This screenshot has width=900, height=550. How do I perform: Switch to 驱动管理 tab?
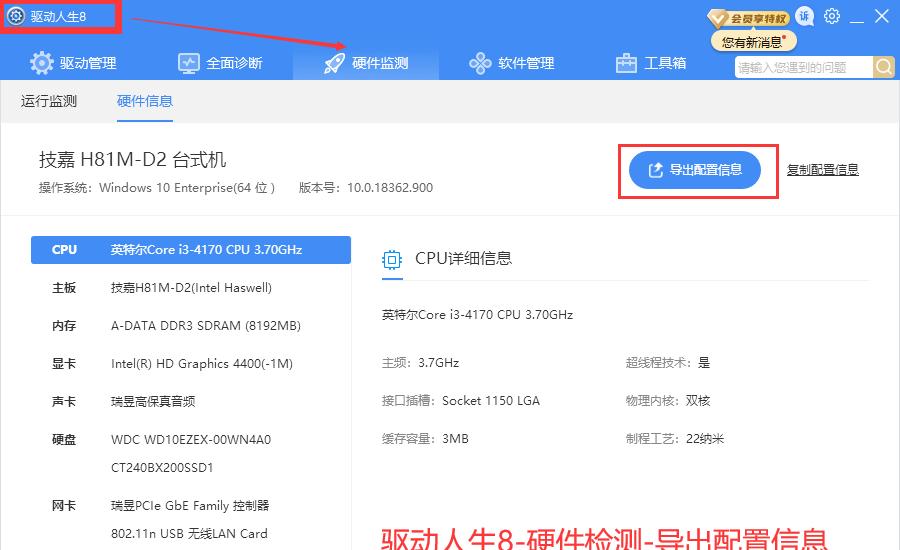click(73, 63)
